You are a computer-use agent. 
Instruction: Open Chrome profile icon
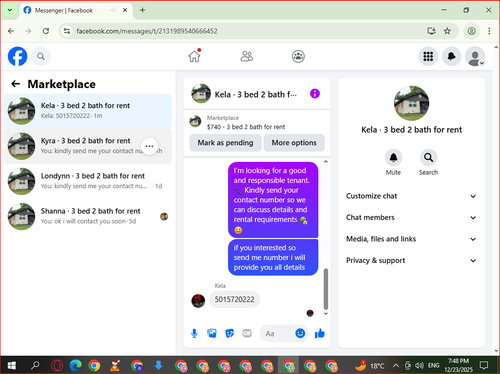(x=471, y=31)
